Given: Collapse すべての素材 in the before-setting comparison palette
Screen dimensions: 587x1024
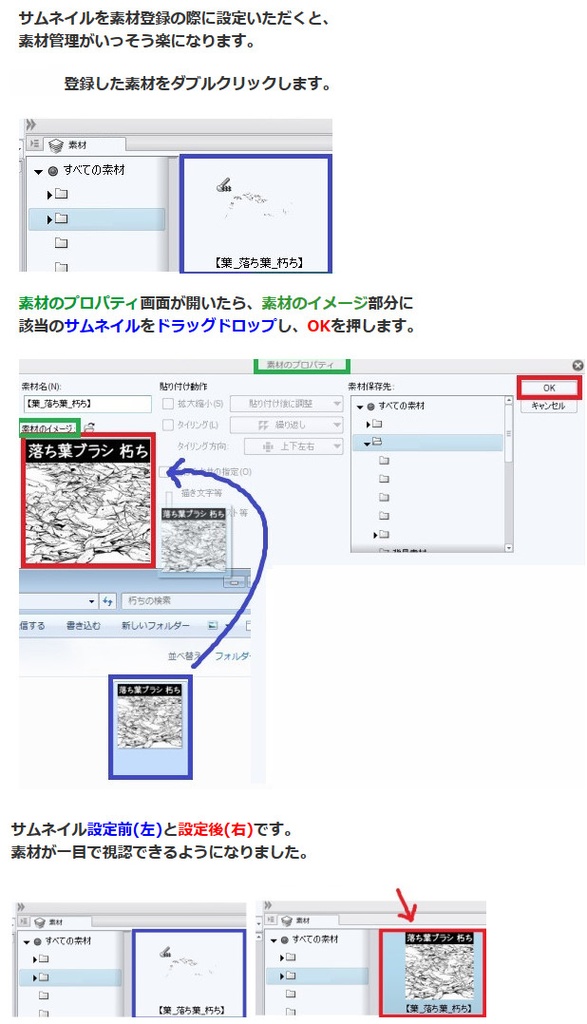Looking at the screenshot, I should tap(27, 942).
